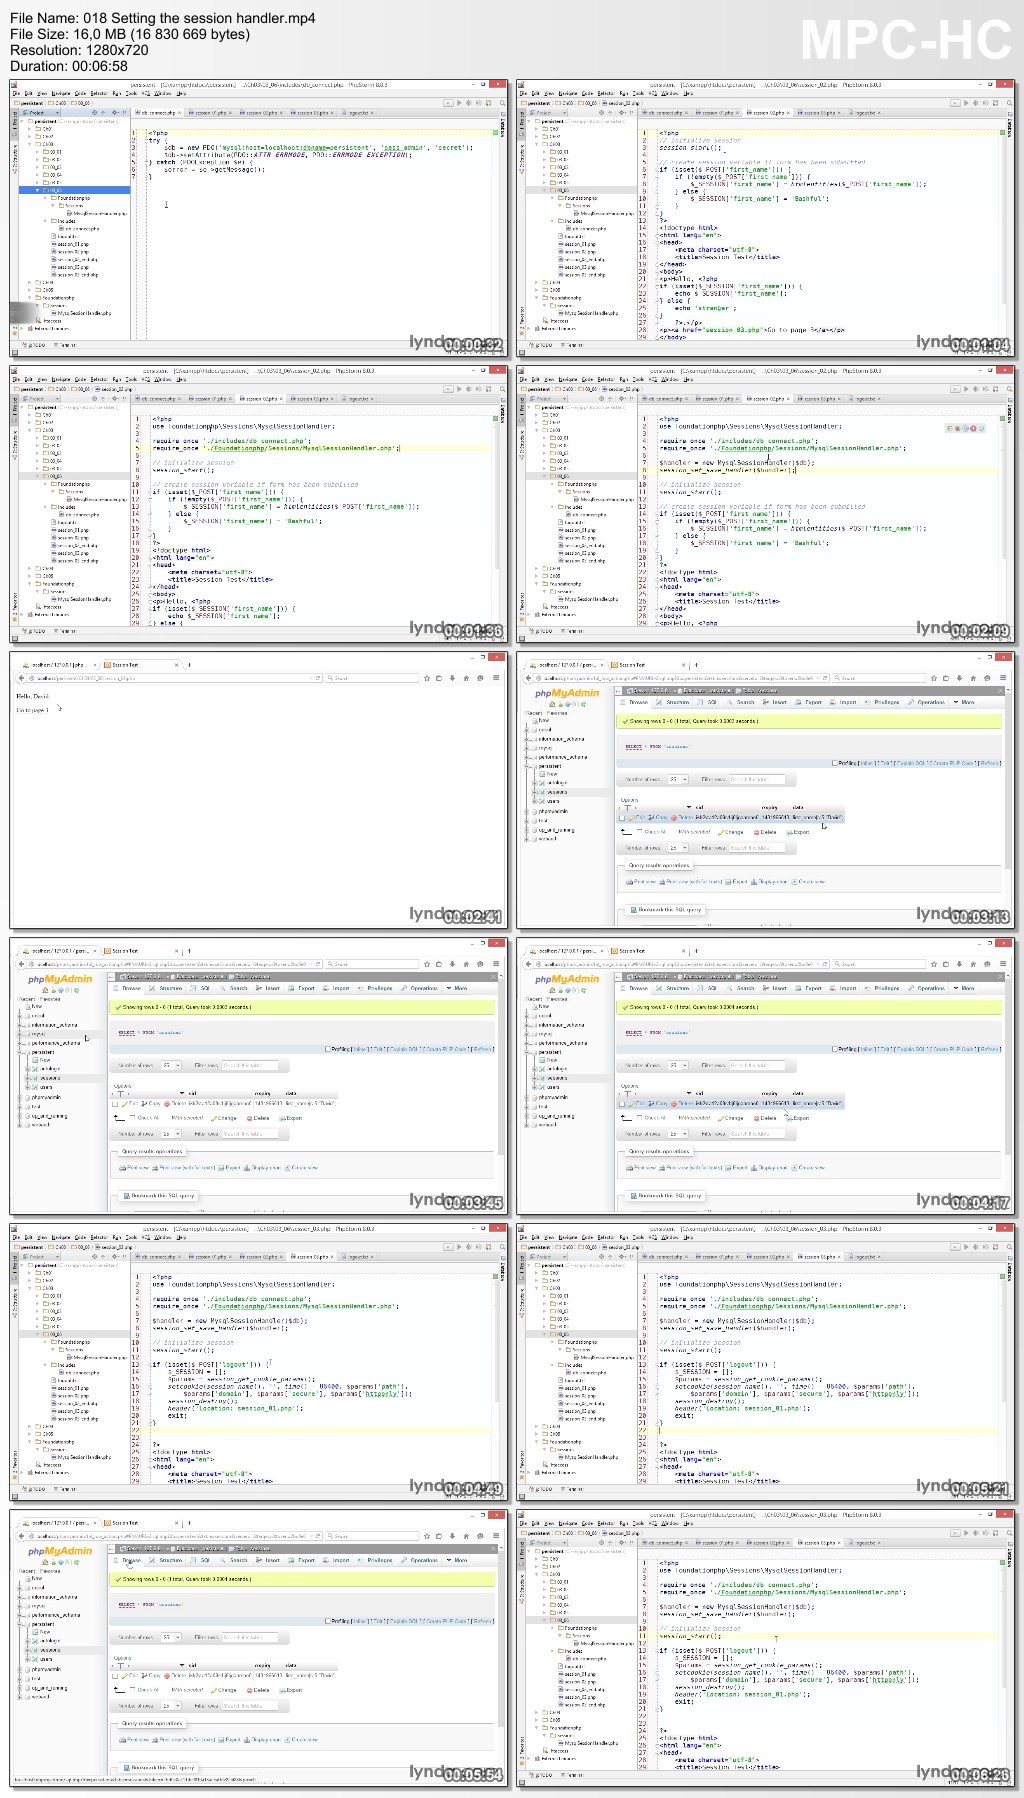Open SQL tab in the 00:03:13 frame

(x=708, y=702)
